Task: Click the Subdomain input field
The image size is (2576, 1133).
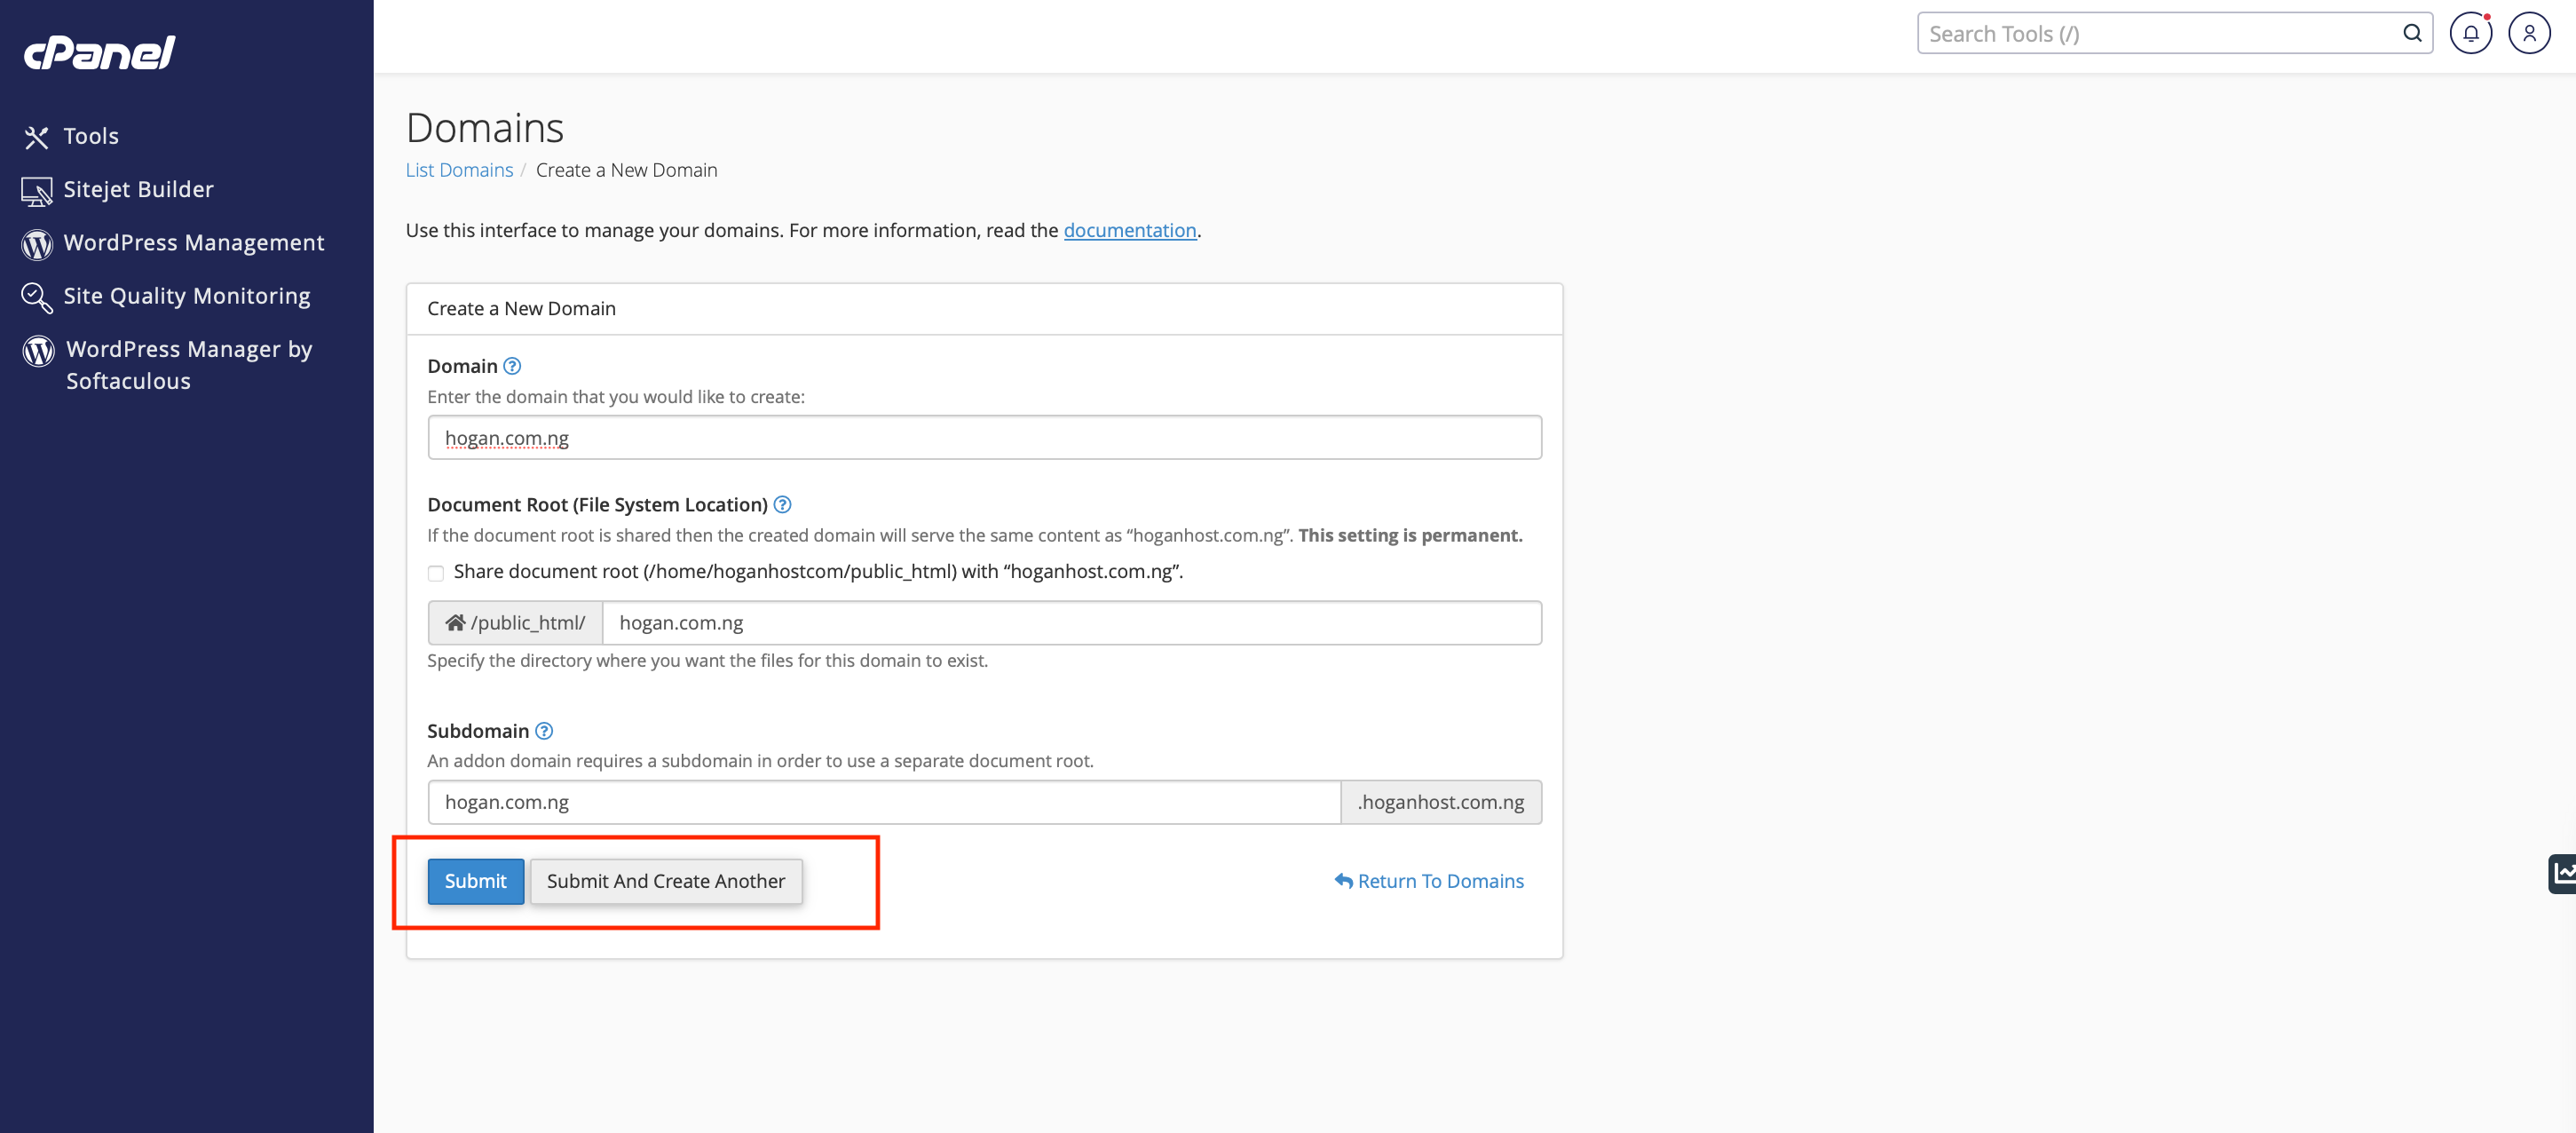Action: point(884,802)
